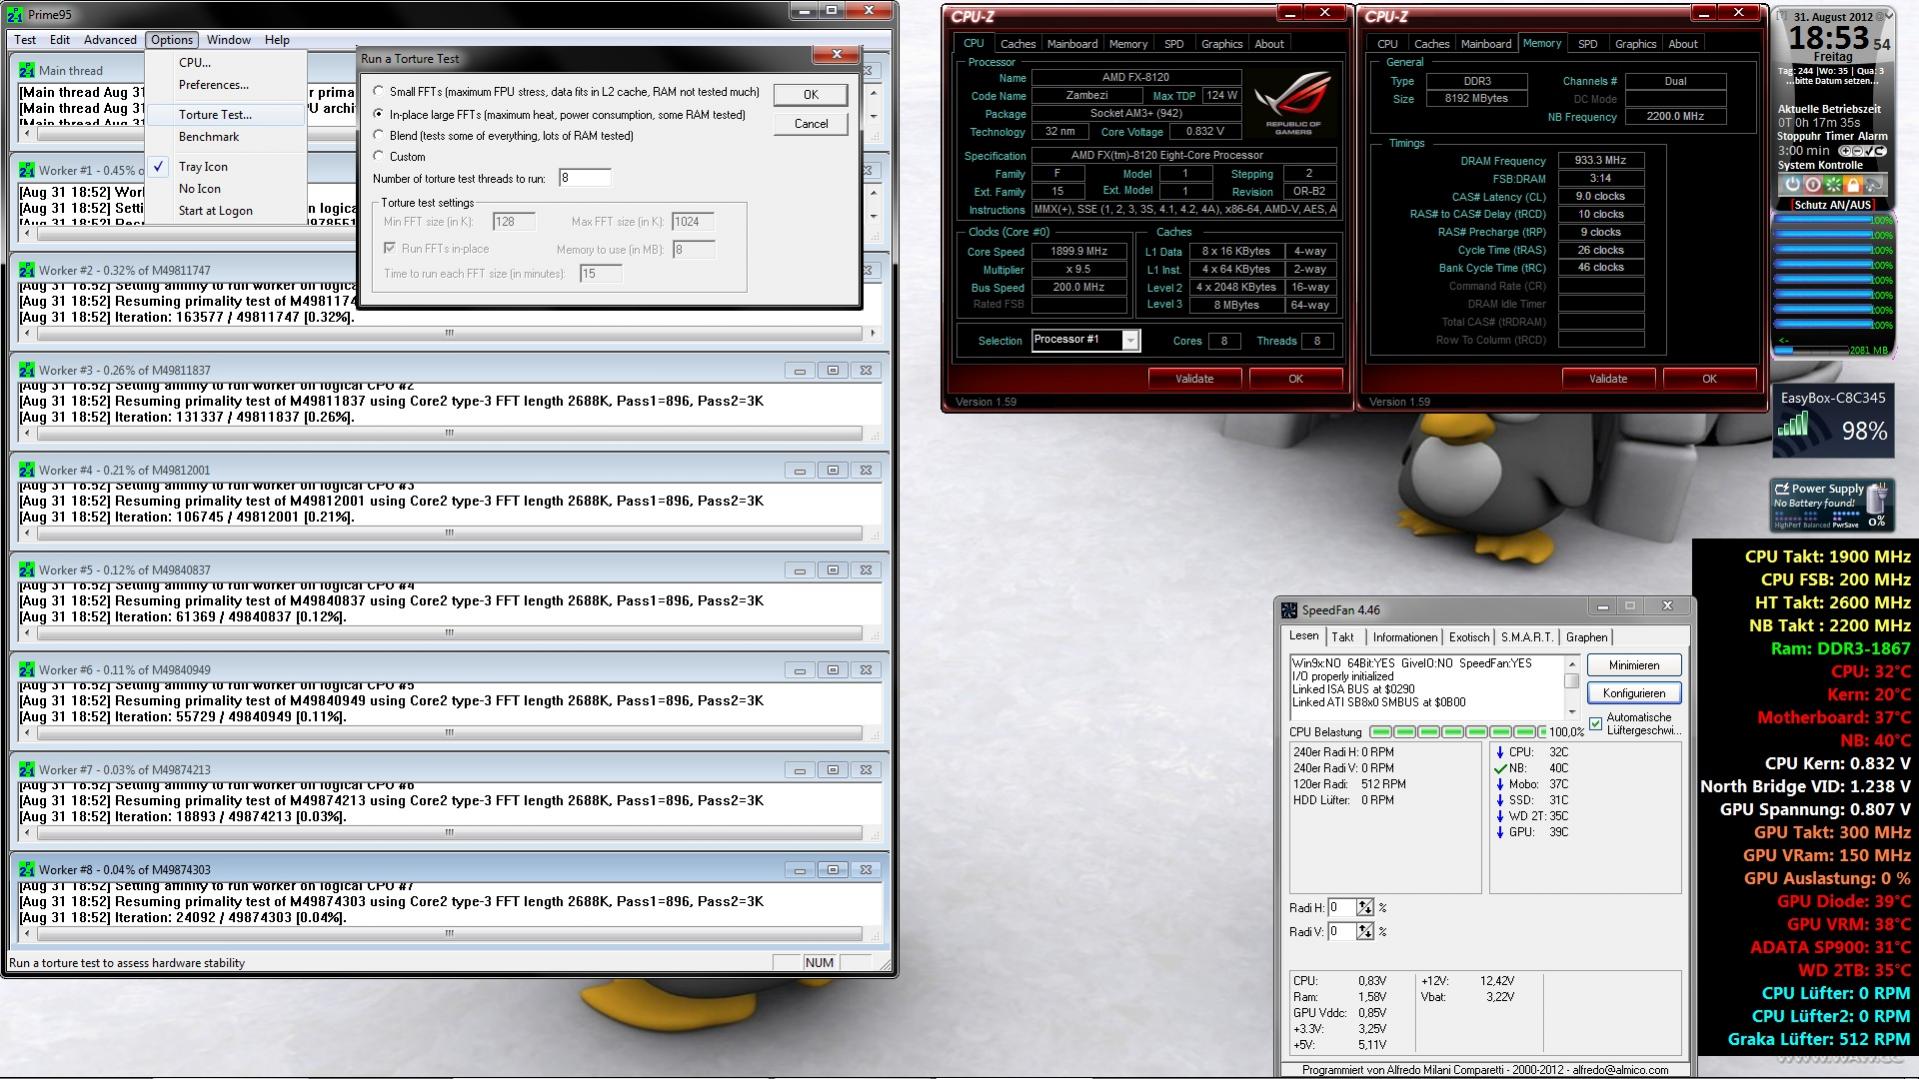The height and width of the screenshot is (1079, 1919).
Task: Click the Worker #3 window icon
Action: [27, 370]
